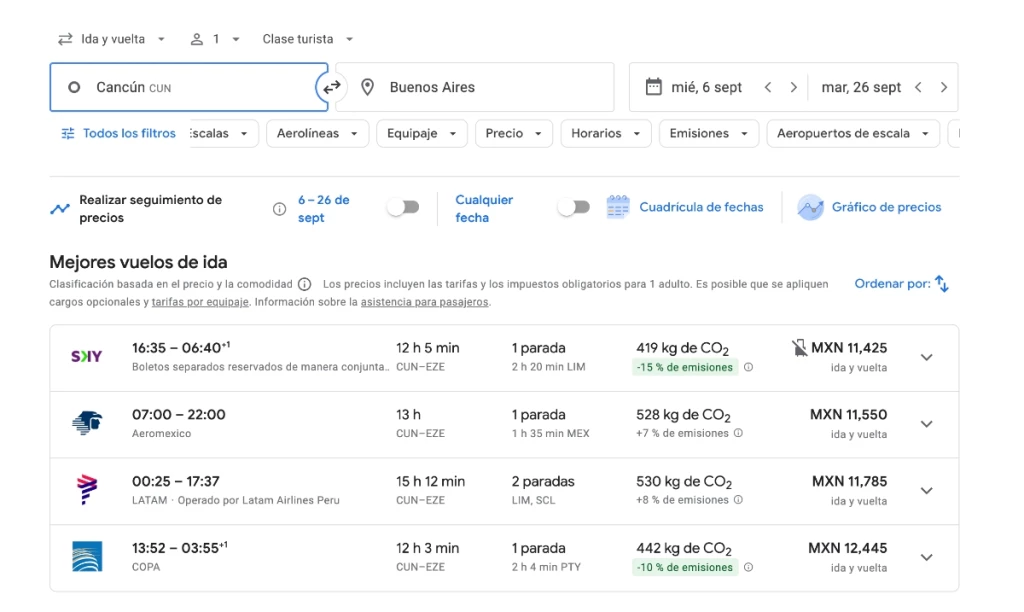Expand the COPA flight details
The width and height of the screenshot is (1024, 612).
click(x=926, y=557)
